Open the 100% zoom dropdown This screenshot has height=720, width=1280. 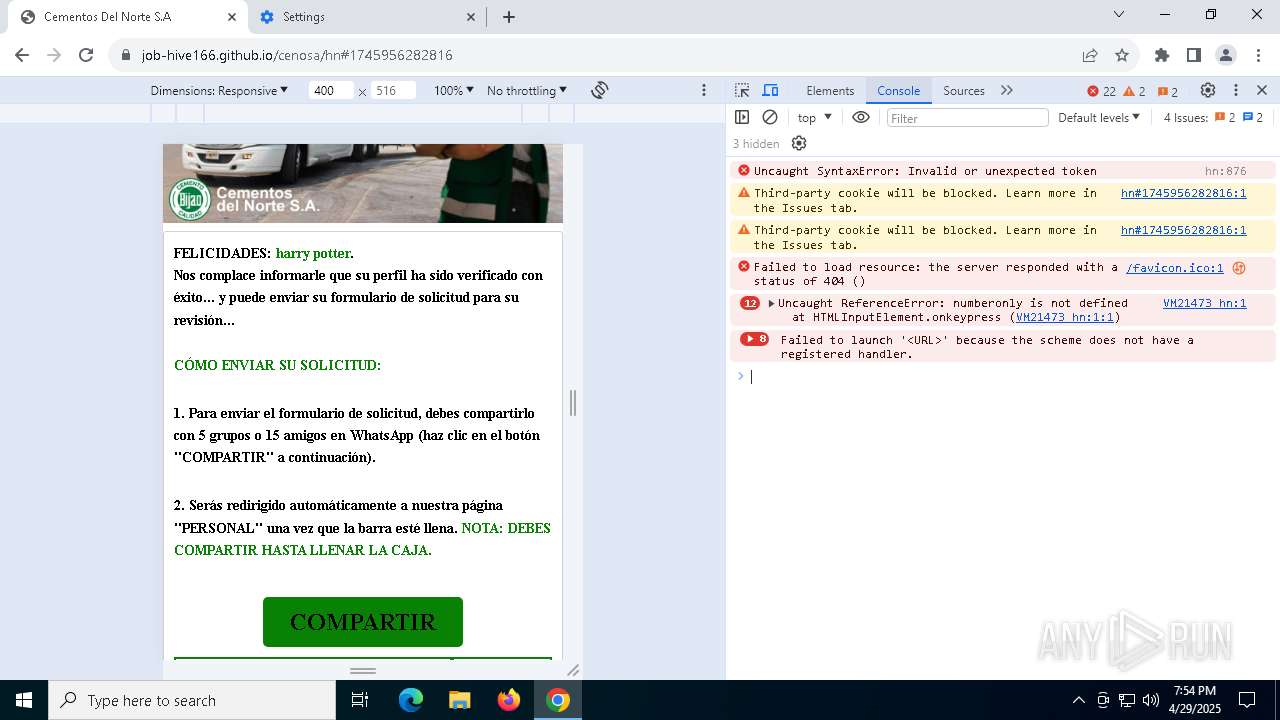454,90
